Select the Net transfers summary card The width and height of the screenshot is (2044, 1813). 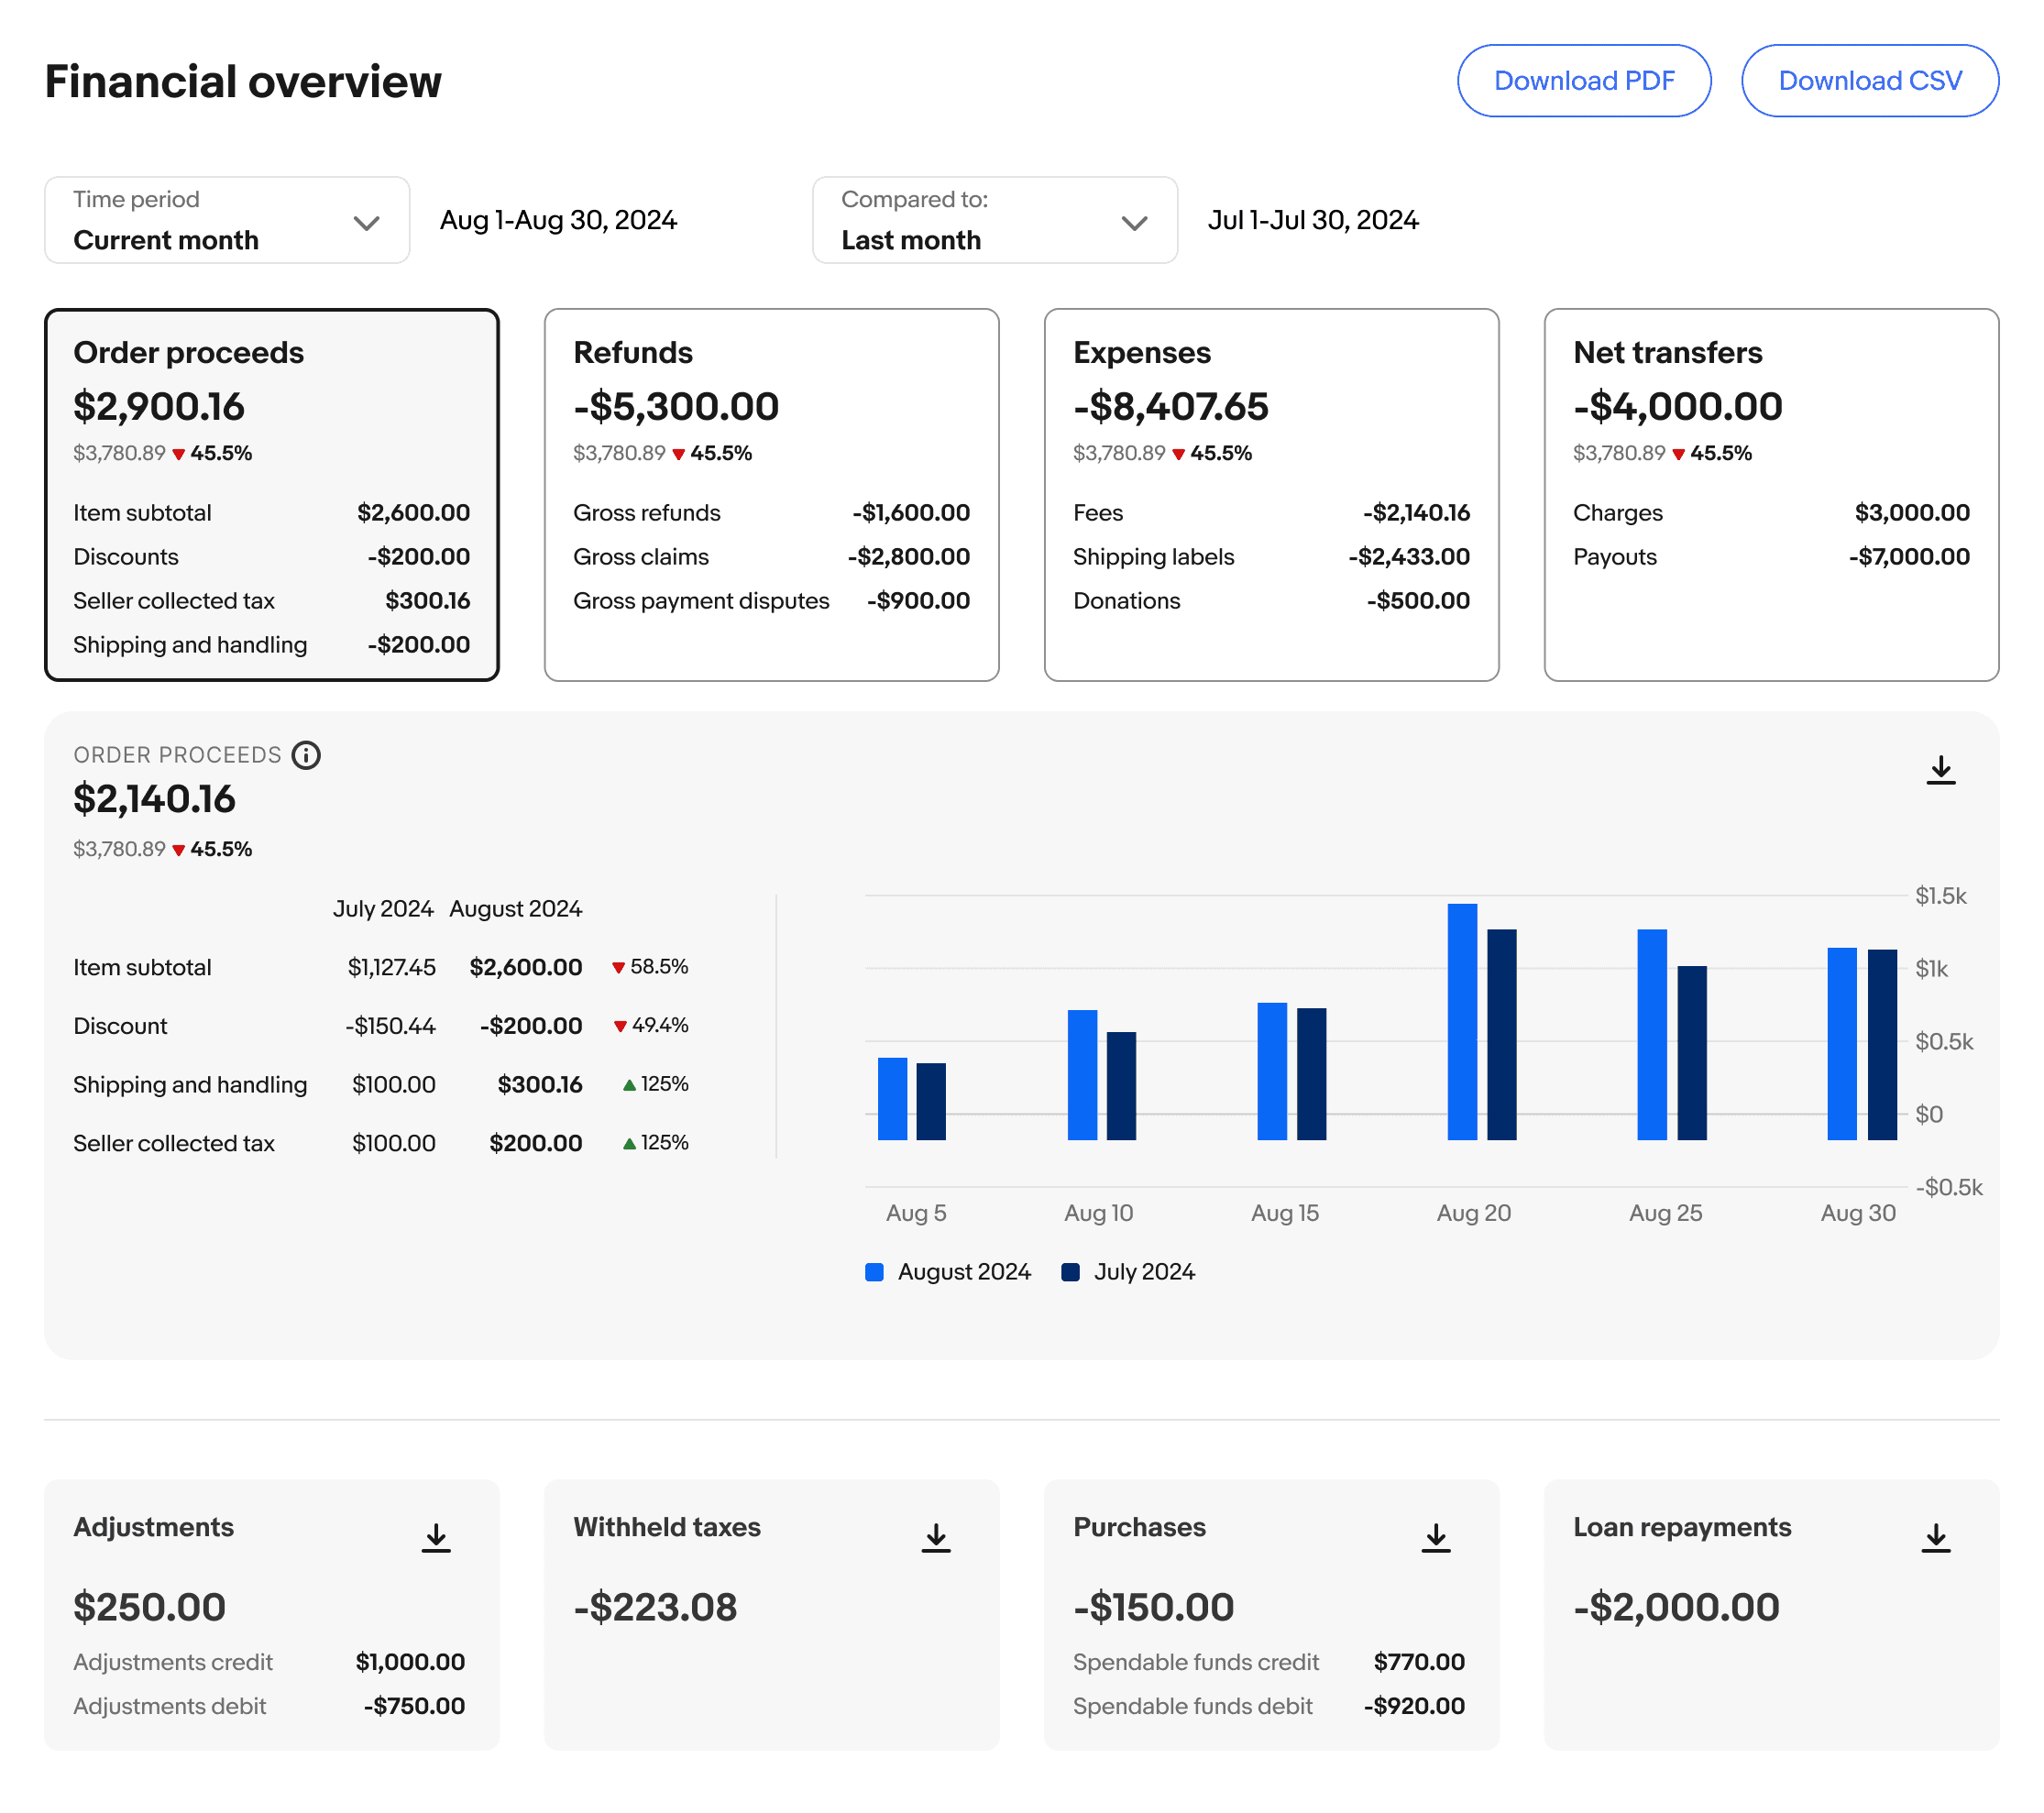pyautogui.click(x=1771, y=494)
